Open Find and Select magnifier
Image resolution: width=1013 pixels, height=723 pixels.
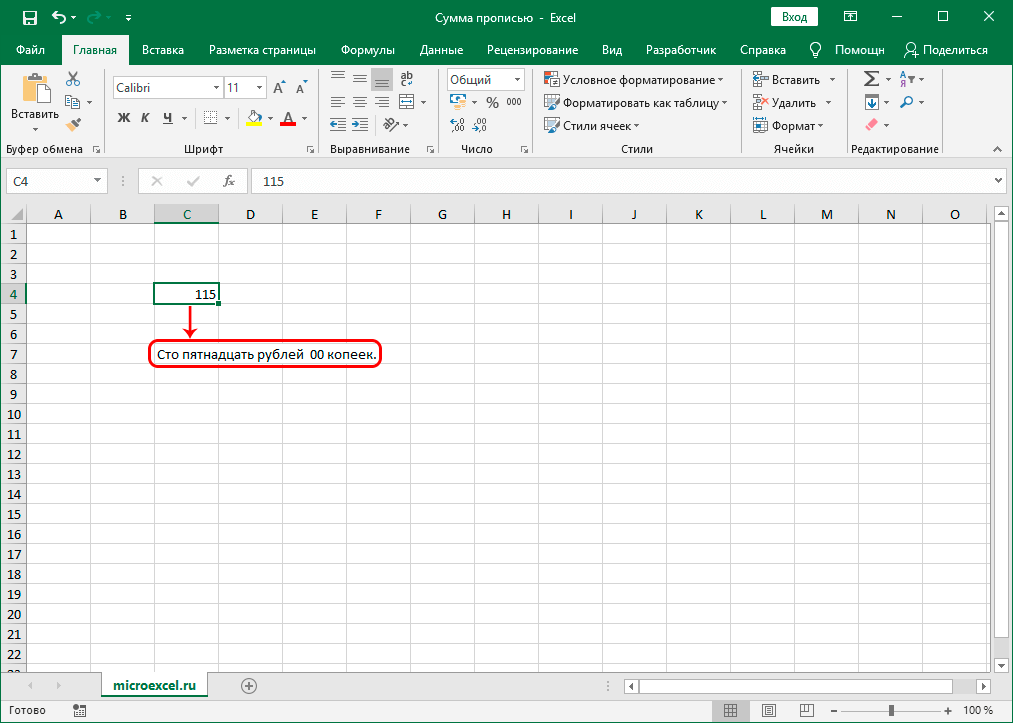click(907, 102)
